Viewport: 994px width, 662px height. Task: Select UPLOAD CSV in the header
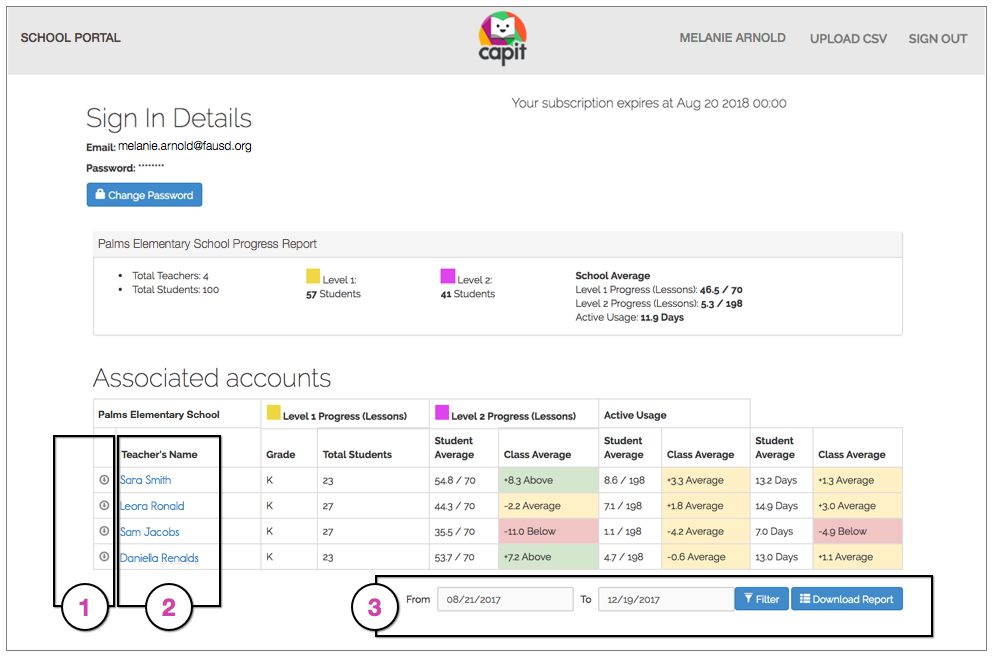[848, 38]
